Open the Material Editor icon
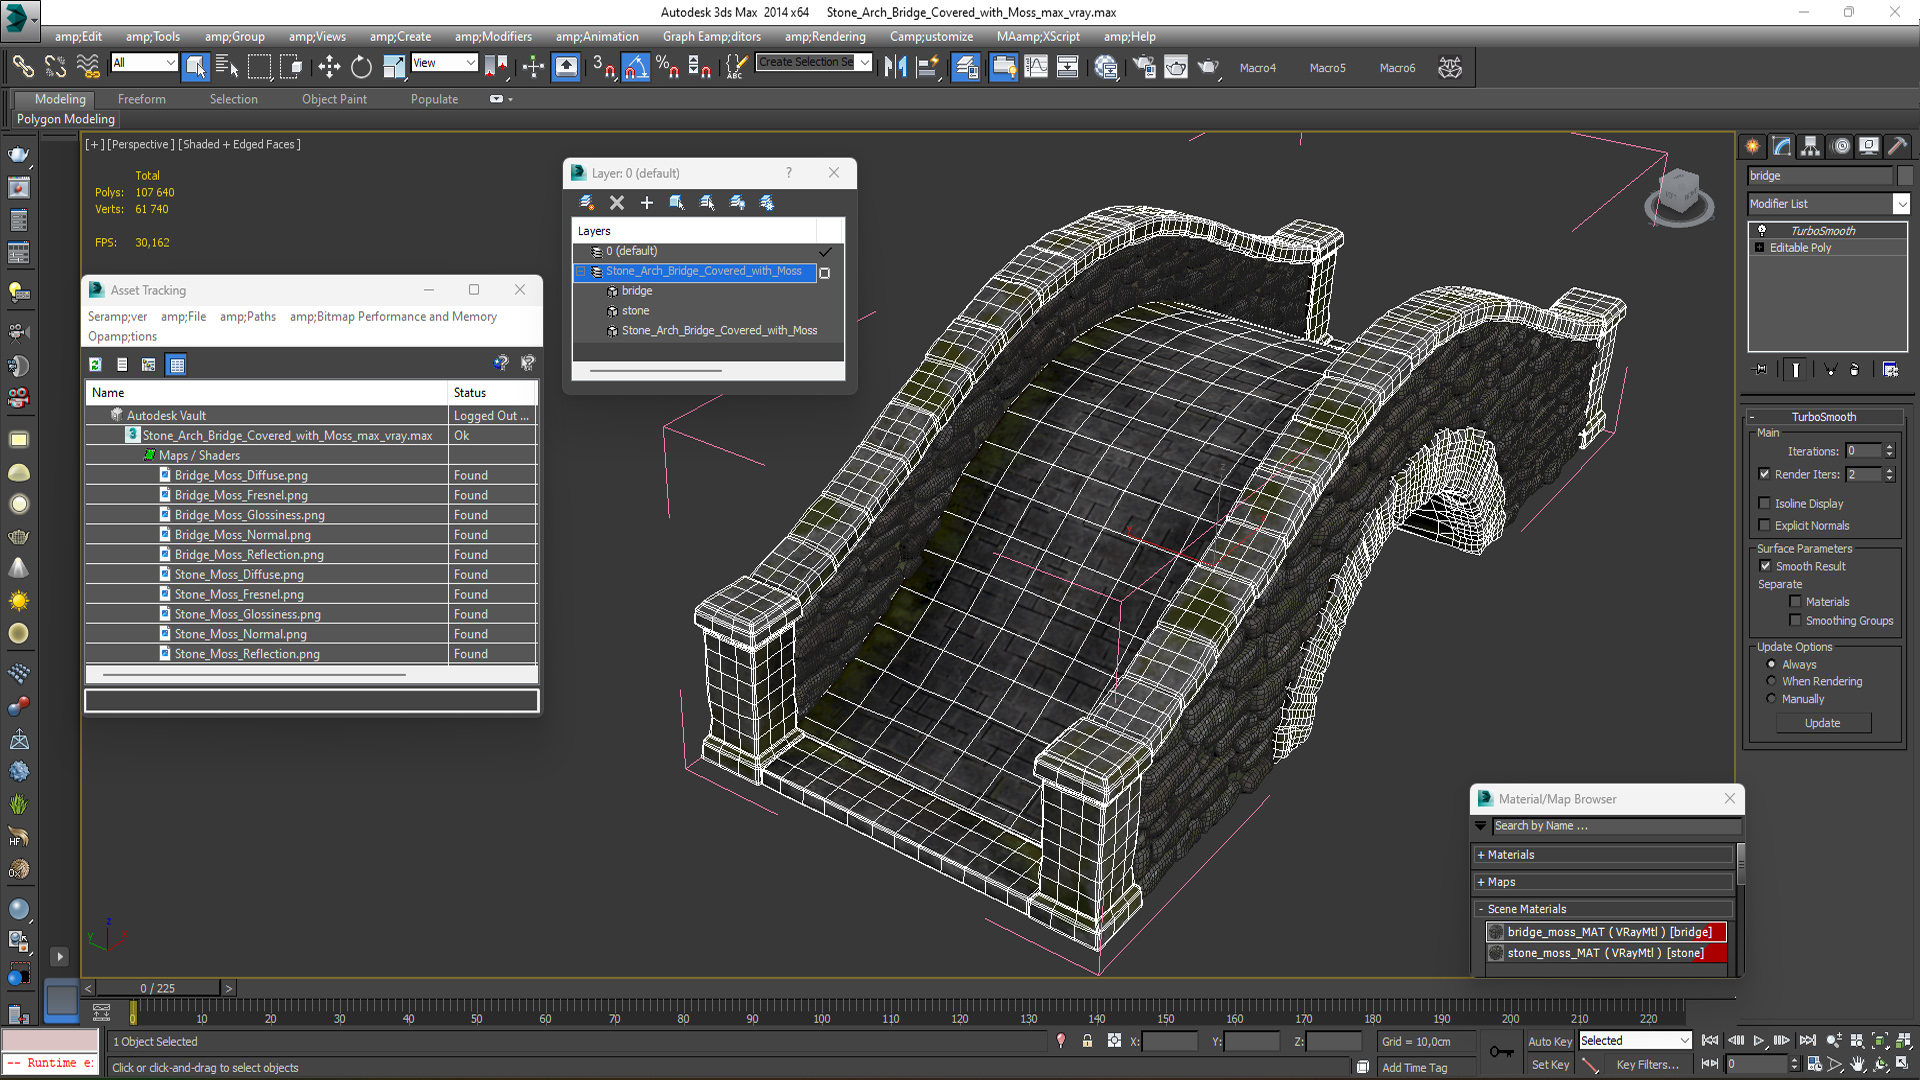Image resolution: width=1920 pixels, height=1080 pixels. 1105,67
